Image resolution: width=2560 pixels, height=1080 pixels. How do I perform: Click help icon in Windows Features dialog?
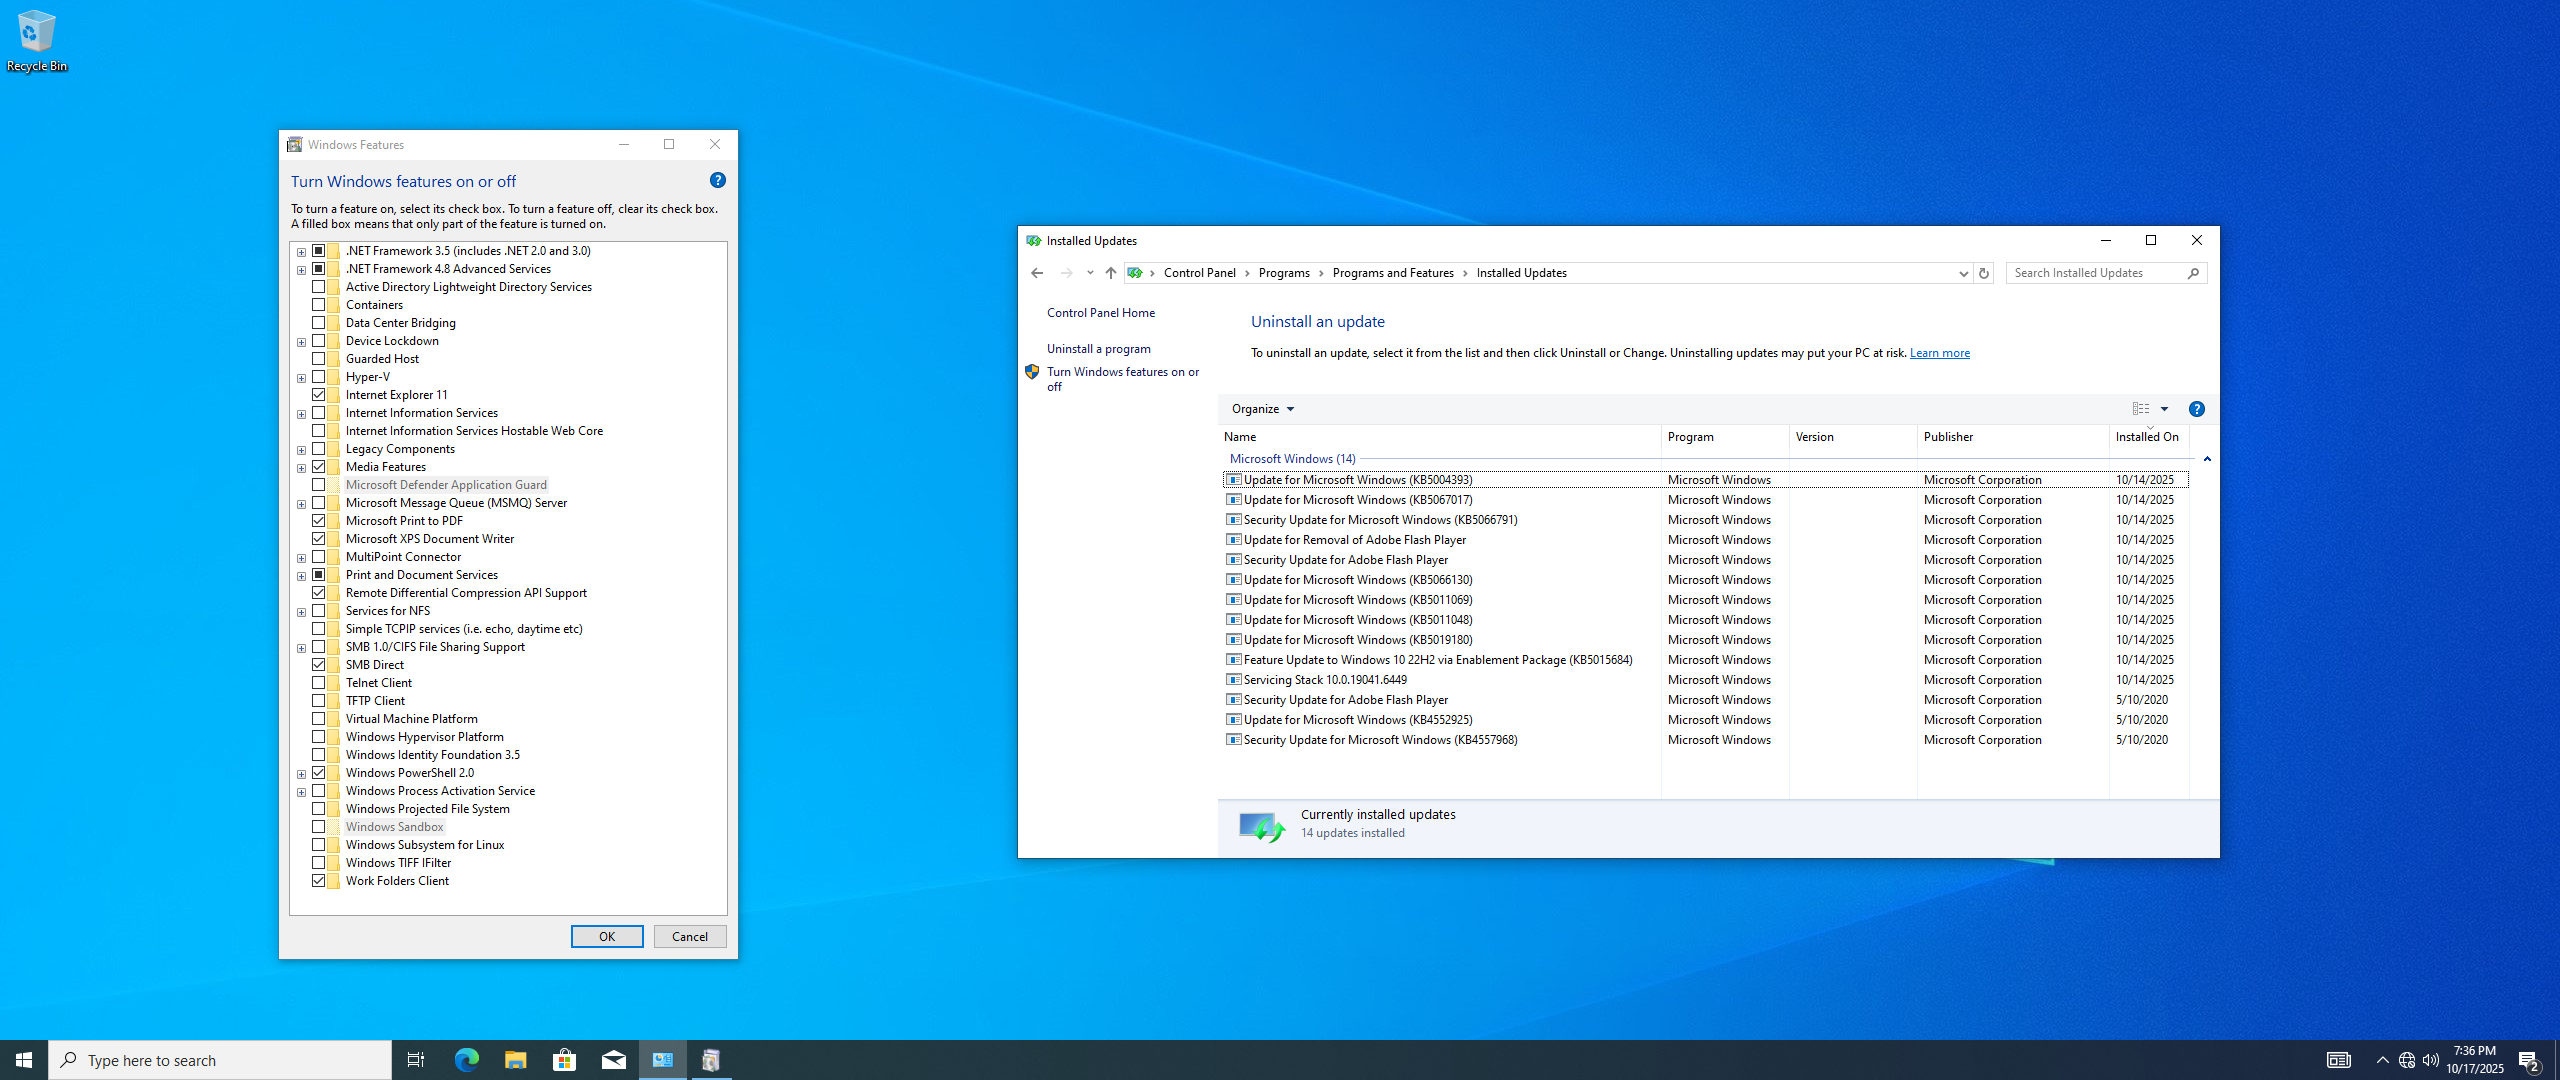click(717, 180)
